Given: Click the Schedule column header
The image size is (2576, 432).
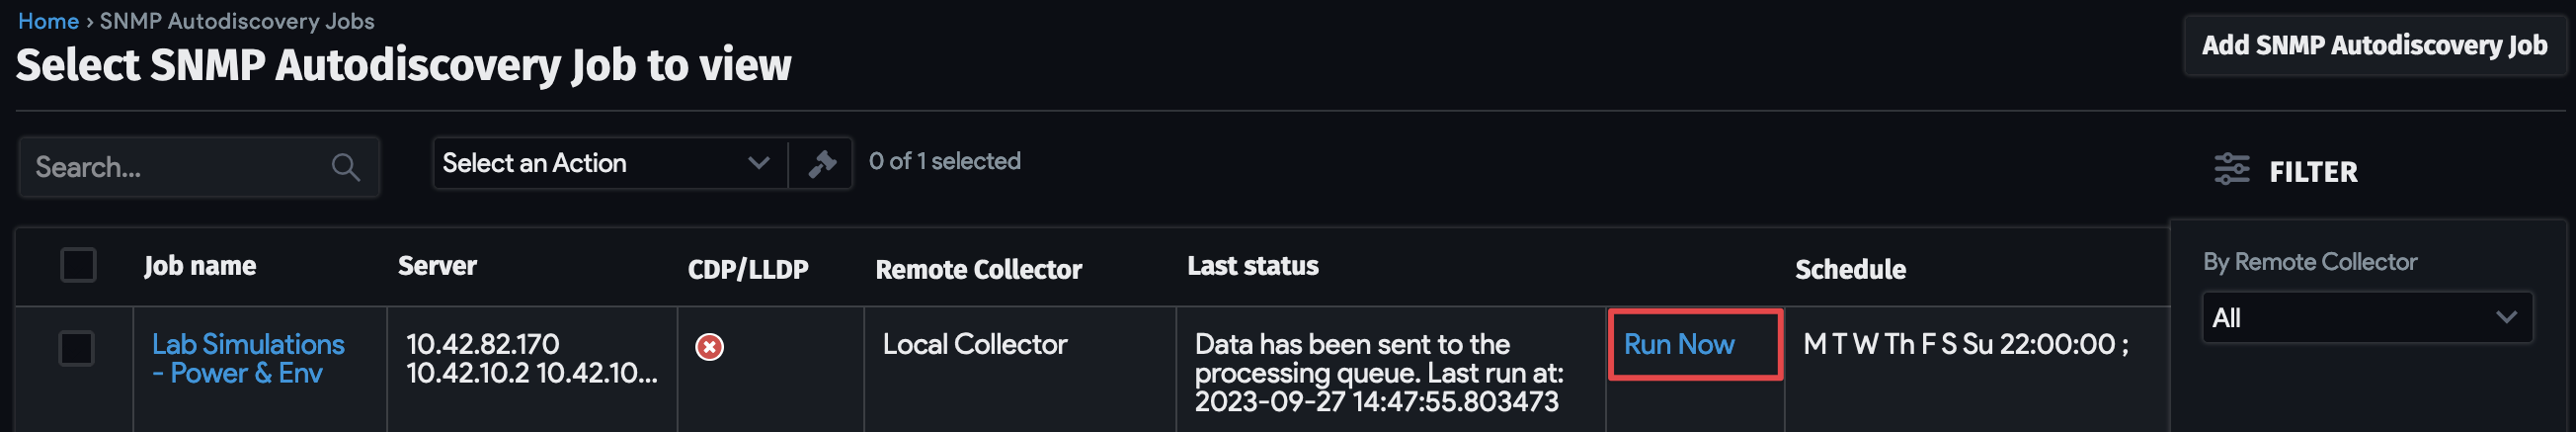Looking at the screenshot, I should tap(1850, 270).
